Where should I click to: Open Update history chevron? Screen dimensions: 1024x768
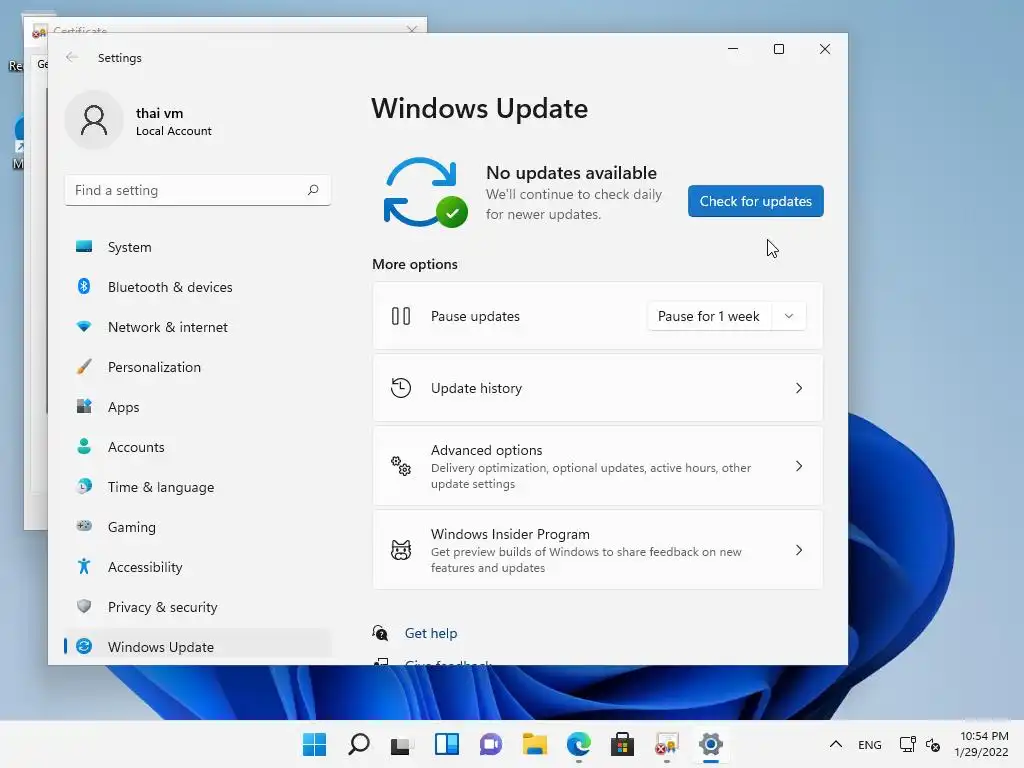(799, 388)
